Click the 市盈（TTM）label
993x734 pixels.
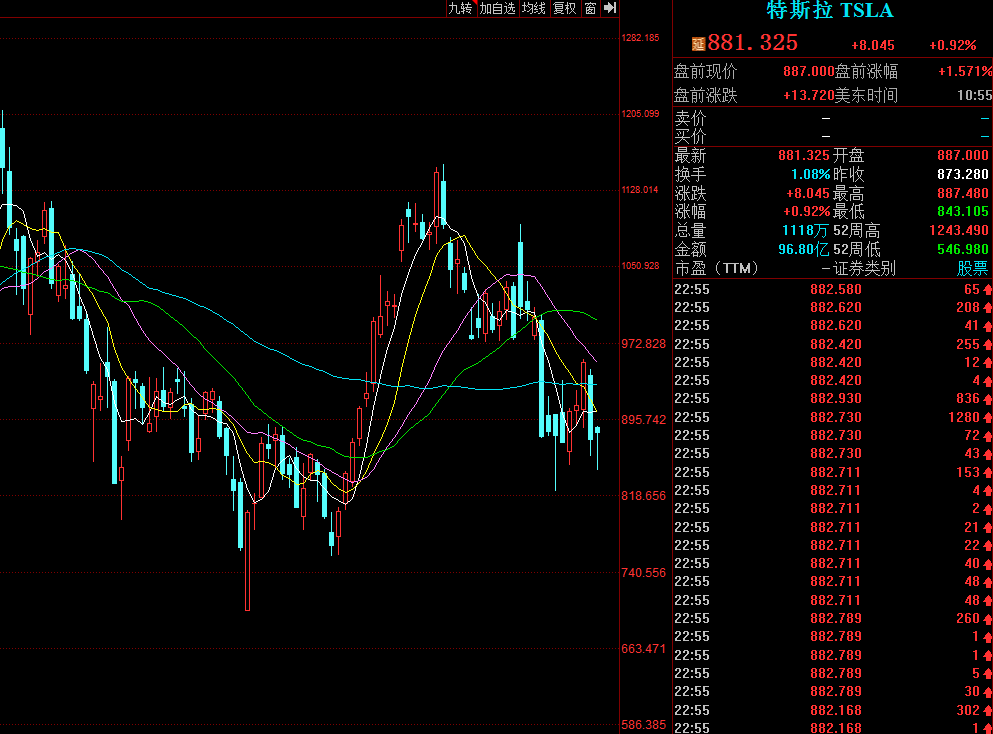click(x=717, y=269)
